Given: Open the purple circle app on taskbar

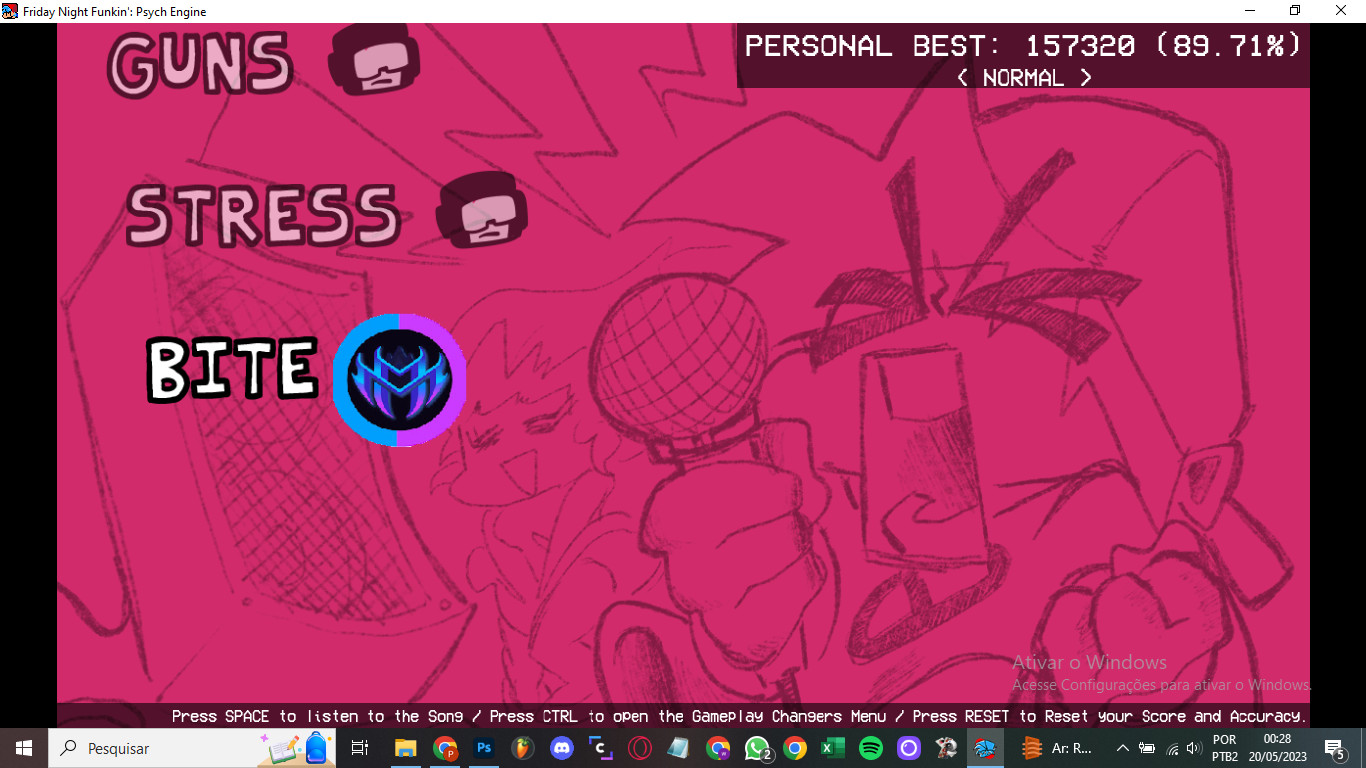Looking at the screenshot, I should point(909,748).
